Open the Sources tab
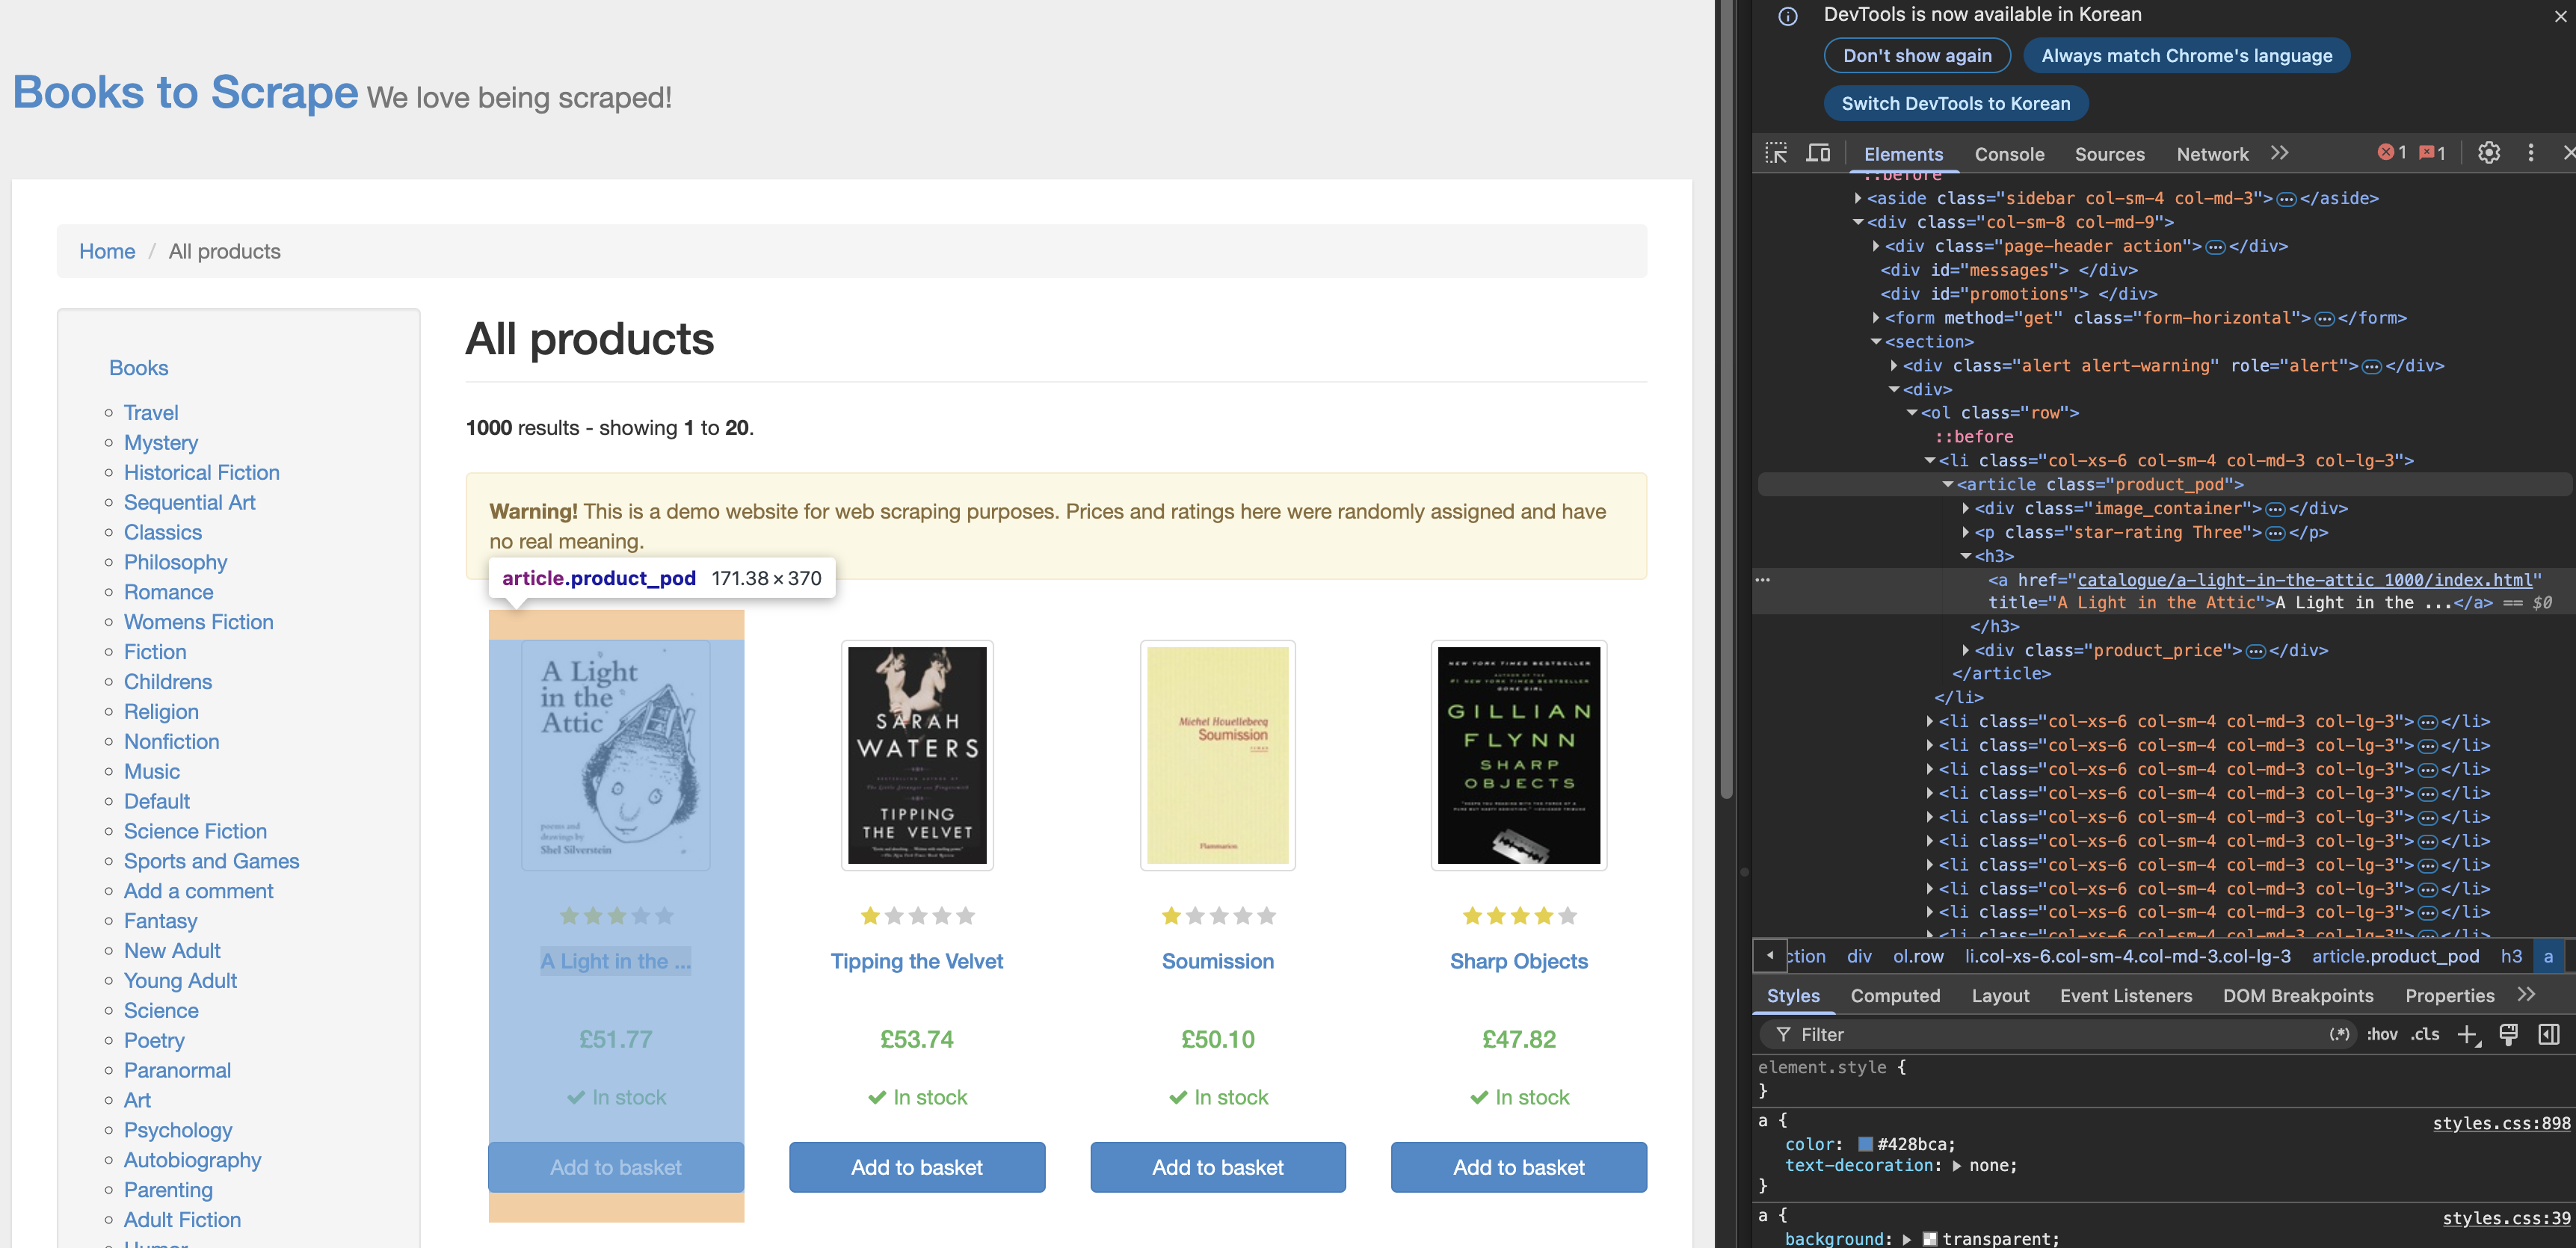Viewport: 2576px width, 1248px height. 2109,154
